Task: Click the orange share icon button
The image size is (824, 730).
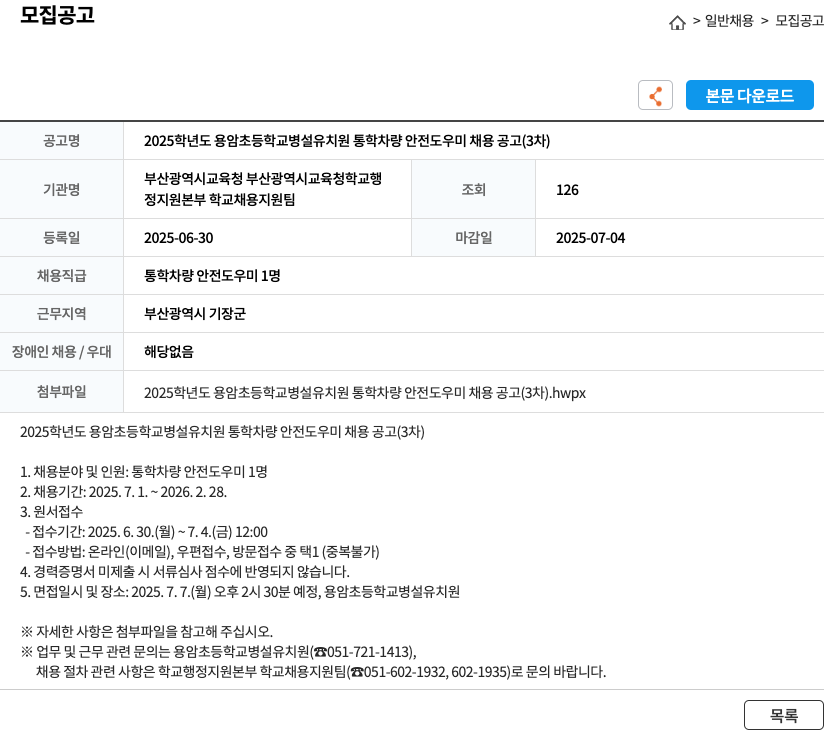Action: (655, 95)
